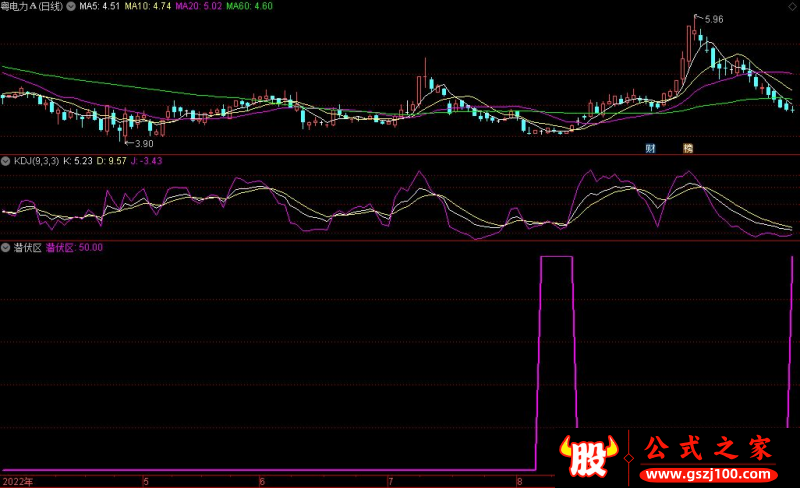
Task: Click the magenta 潜伏区: 50.00 value
Action: coord(74,248)
